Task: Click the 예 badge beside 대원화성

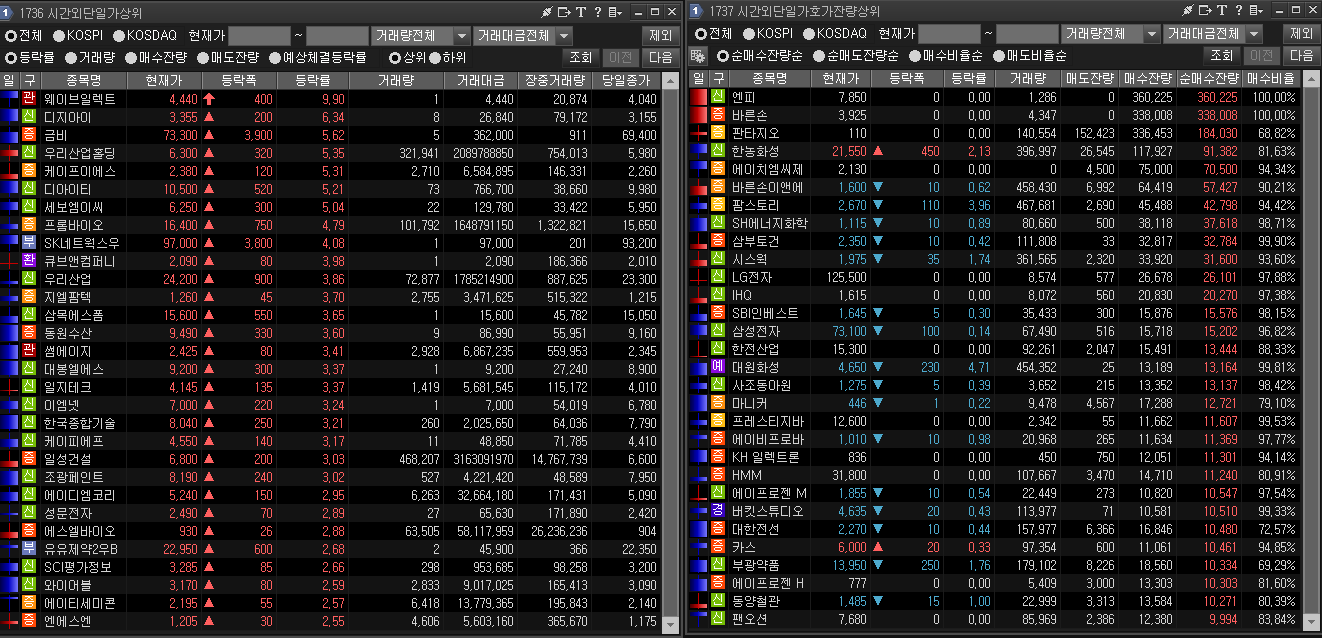Action: [718, 367]
